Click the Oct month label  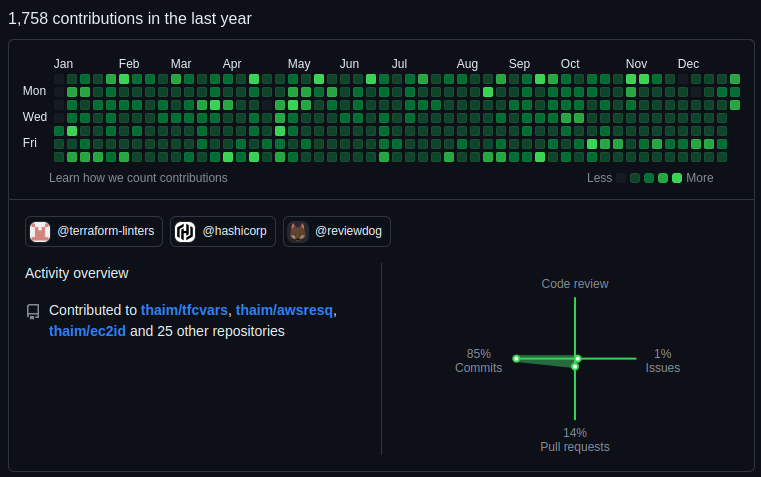(x=570, y=64)
